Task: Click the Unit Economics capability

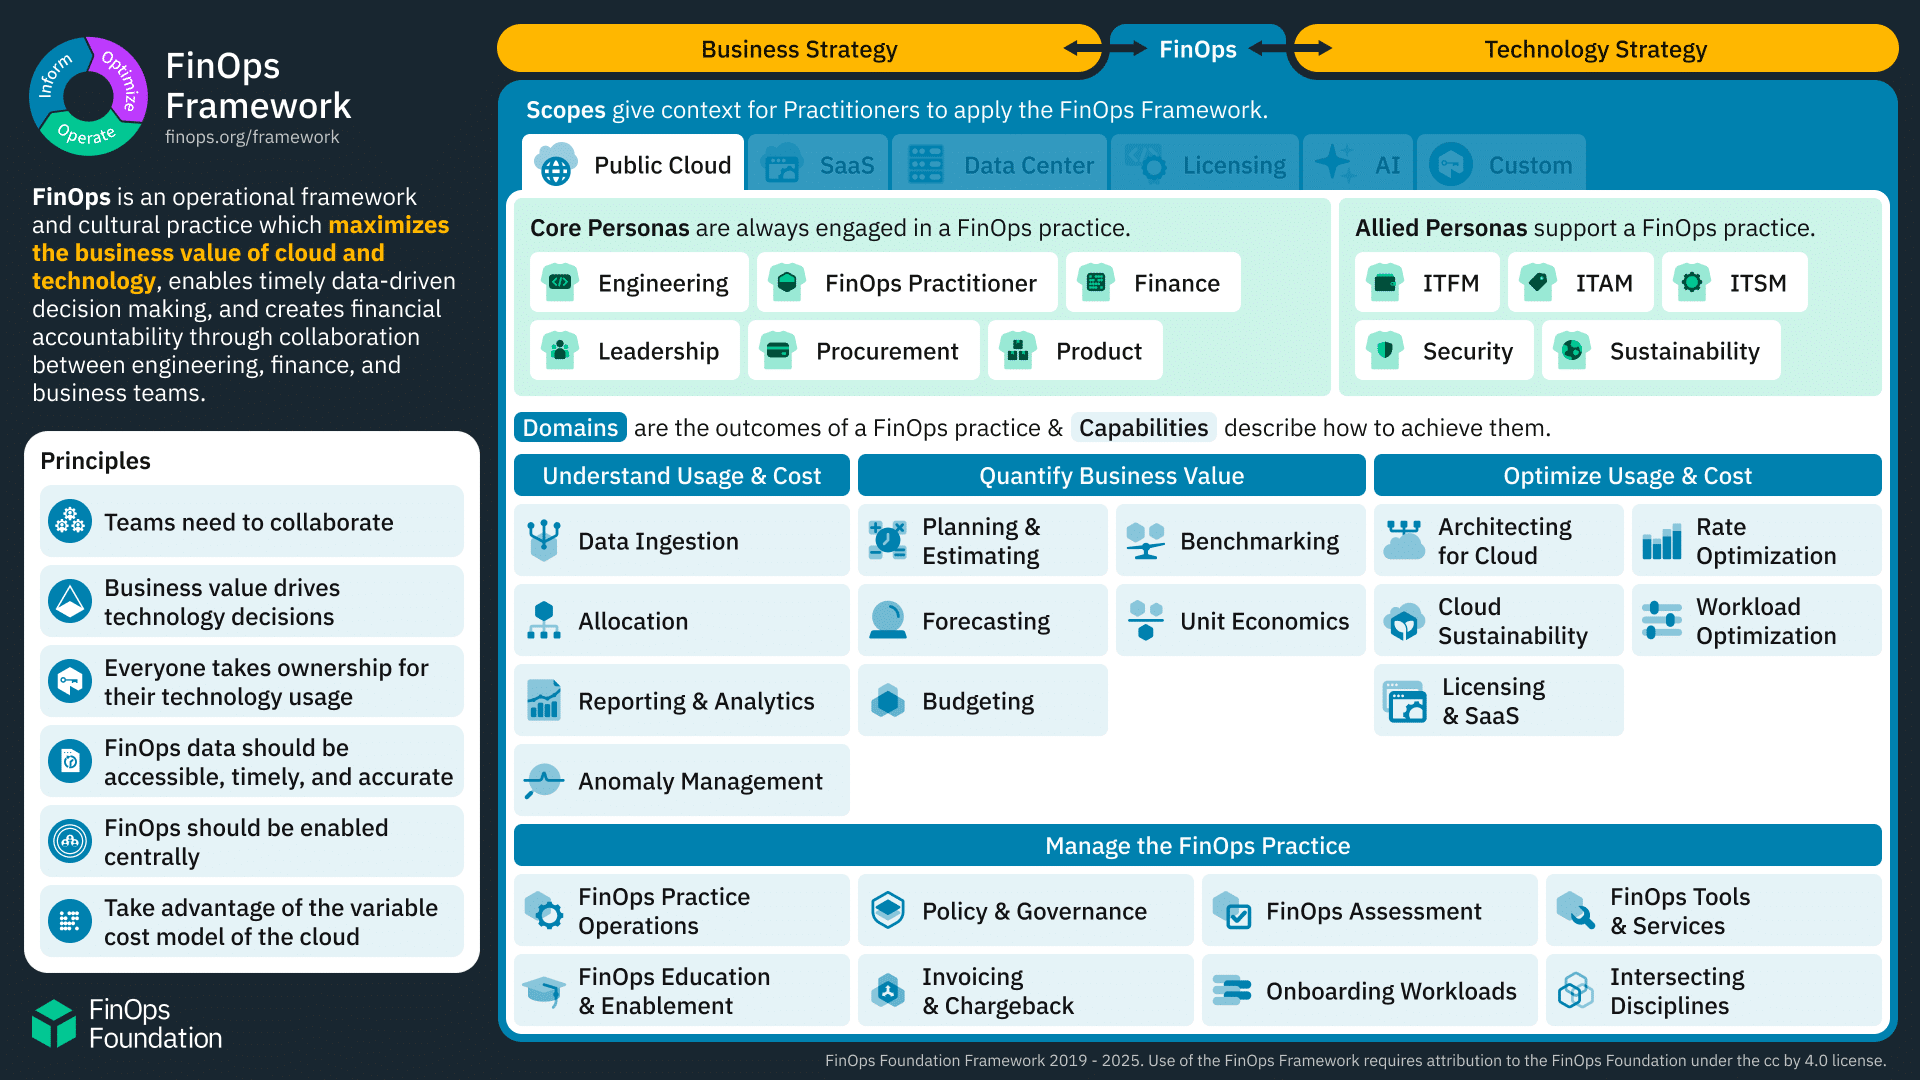Action: (x=1240, y=620)
